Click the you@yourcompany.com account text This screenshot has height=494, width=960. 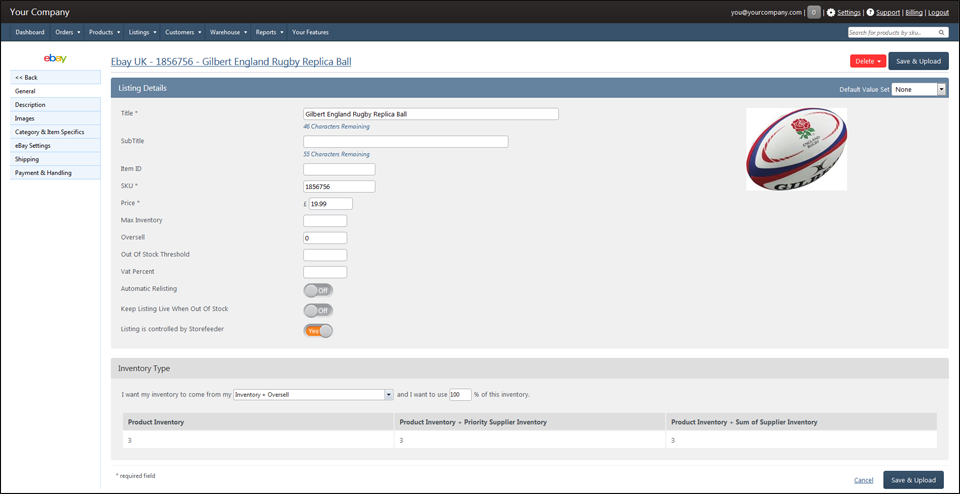(766, 12)
